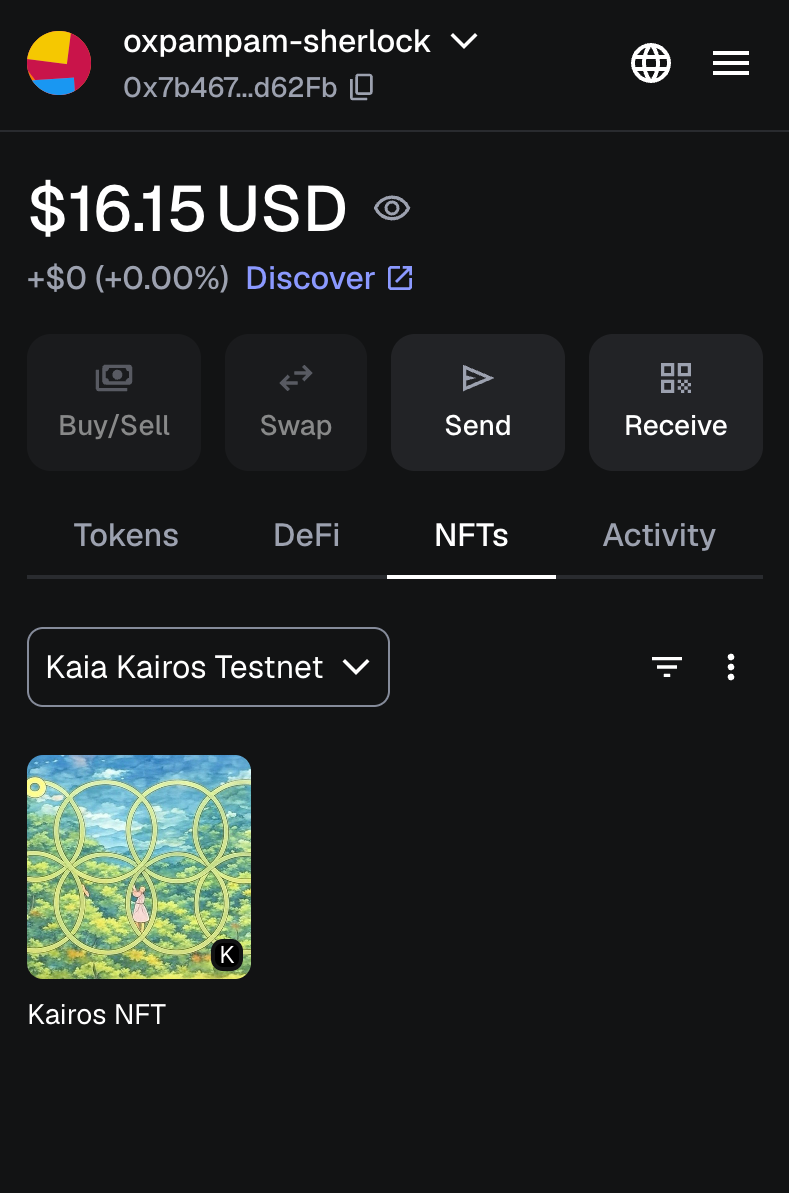Open the Kairos NFT thumbnail
Screen dimensions: 789x1193
point(138,866)
